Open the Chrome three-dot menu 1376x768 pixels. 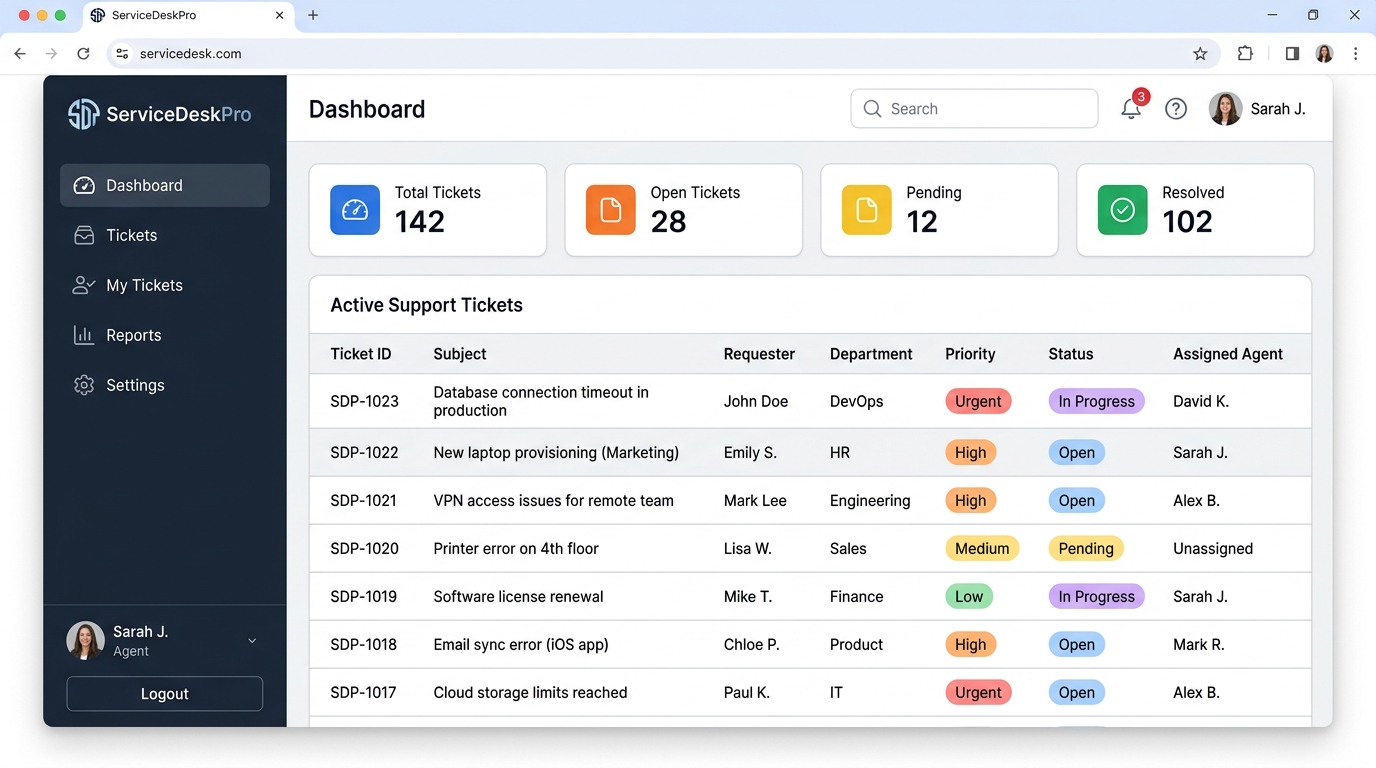click(1355, 54)
